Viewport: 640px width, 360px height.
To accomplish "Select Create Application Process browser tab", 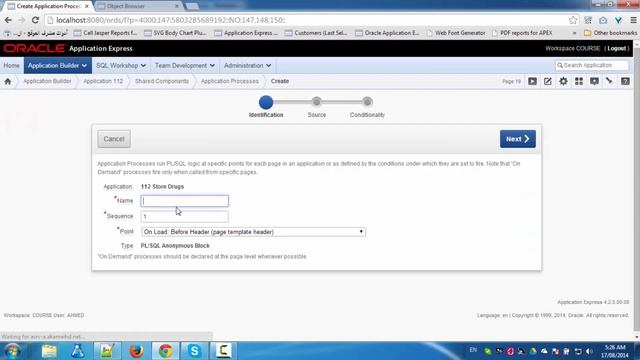I will click(48, 6).
